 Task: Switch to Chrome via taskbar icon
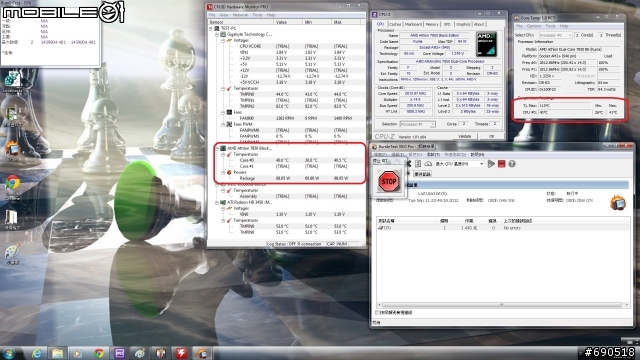(x=99, y=353)
